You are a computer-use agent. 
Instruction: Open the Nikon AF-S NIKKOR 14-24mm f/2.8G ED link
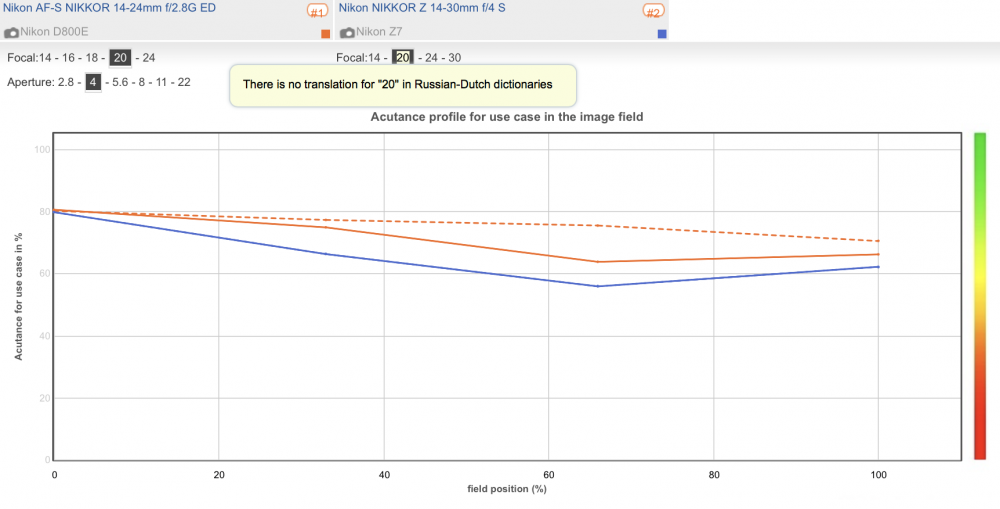point(110,8)
